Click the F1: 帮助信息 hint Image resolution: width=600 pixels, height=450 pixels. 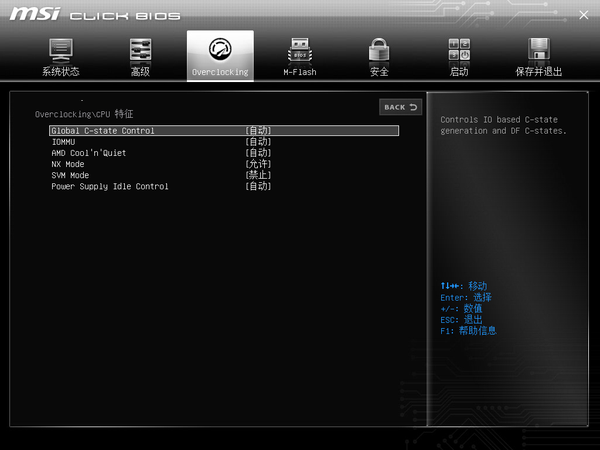click(x=468, y=331)
